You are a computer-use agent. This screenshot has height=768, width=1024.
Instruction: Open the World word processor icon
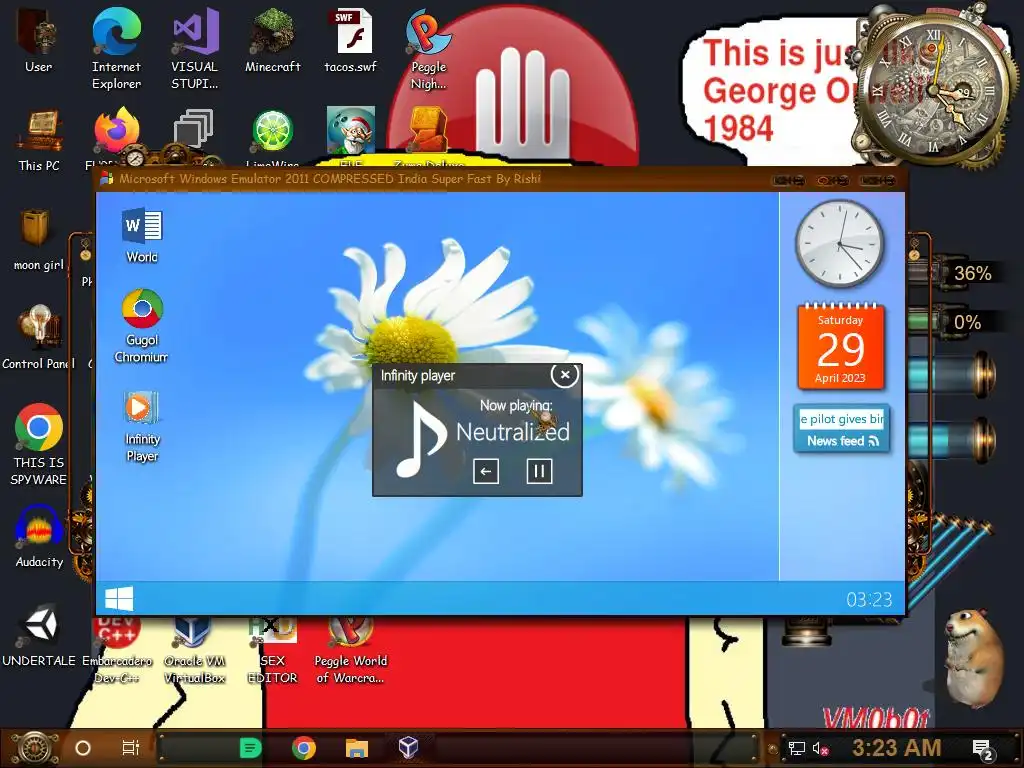142,236
